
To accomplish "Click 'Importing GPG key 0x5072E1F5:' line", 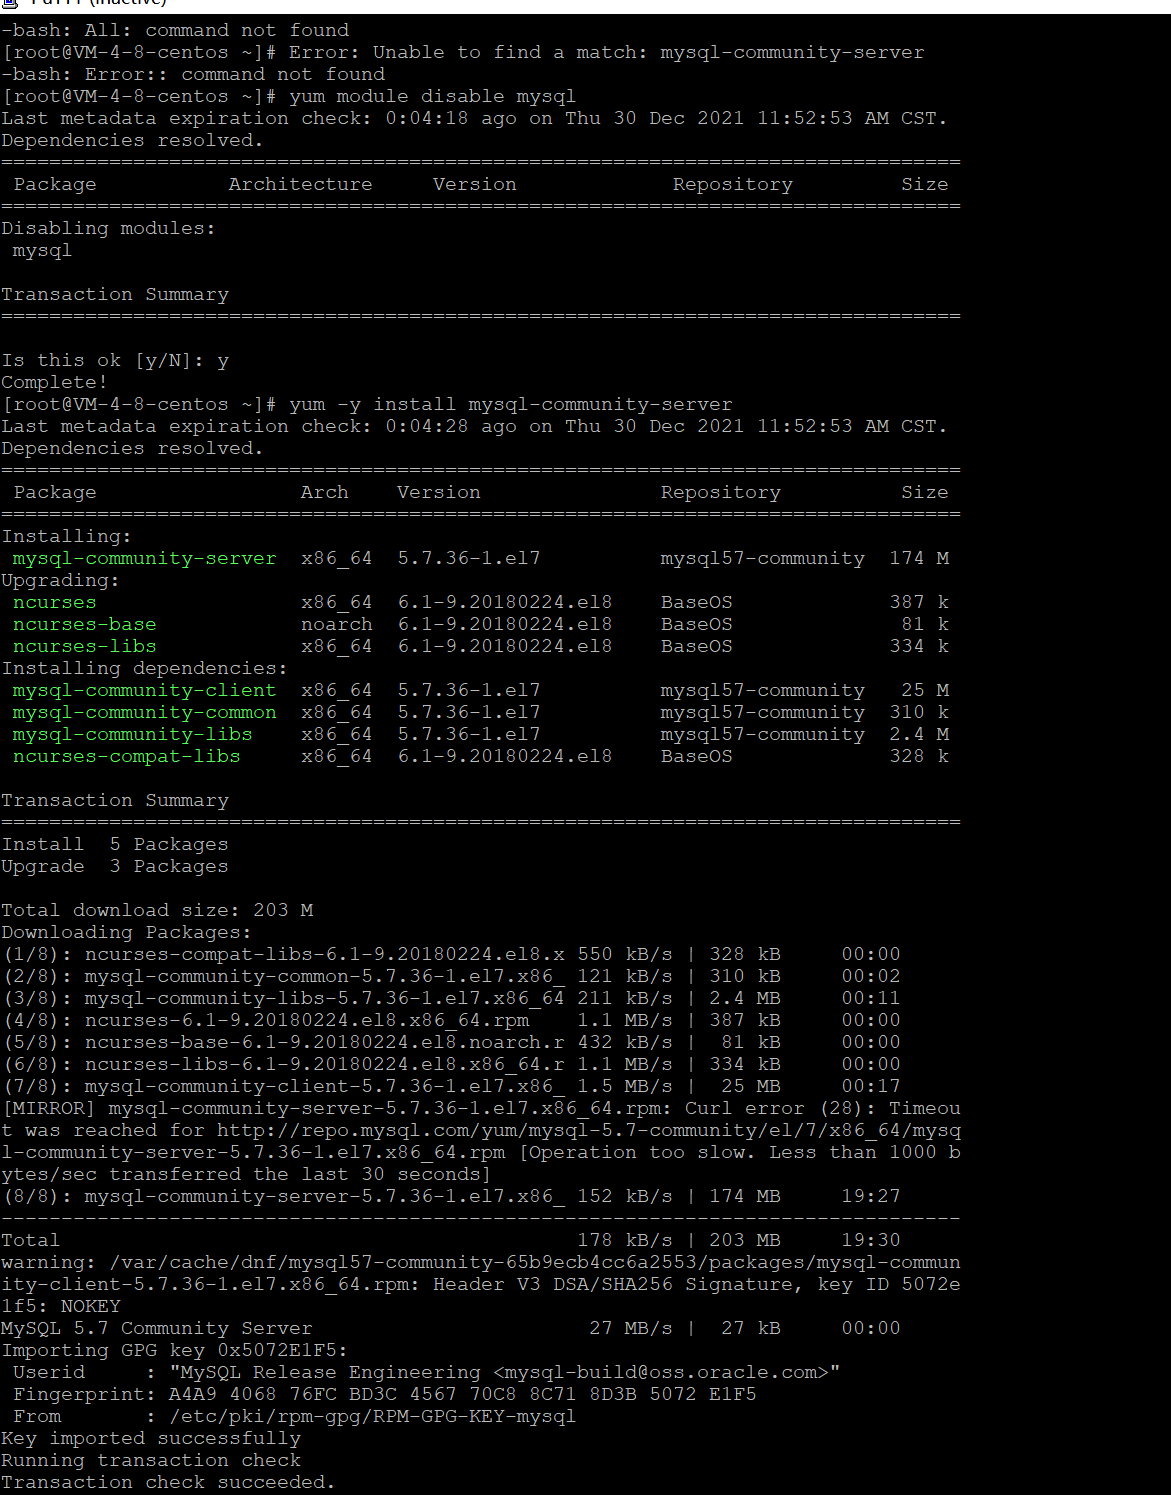I will point(174,1351).
